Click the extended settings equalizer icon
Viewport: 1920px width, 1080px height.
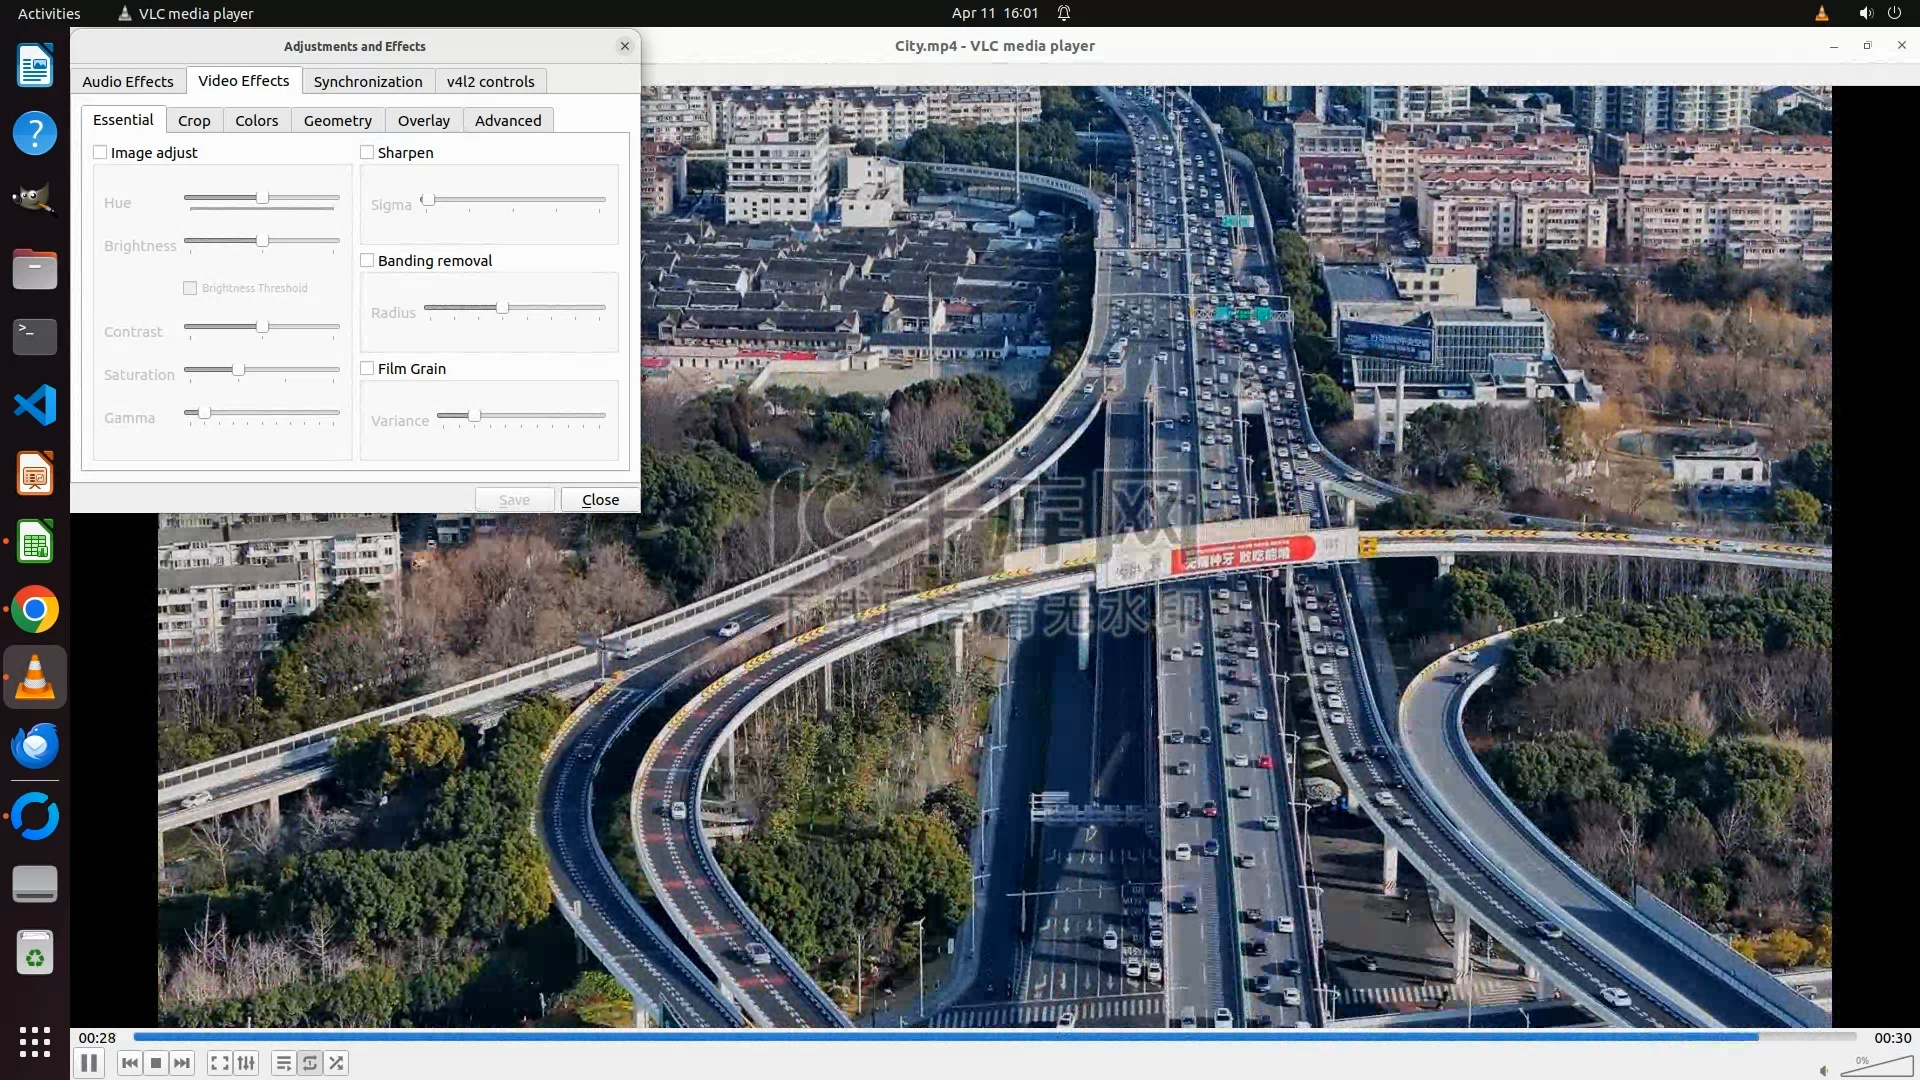click(x=246, y=1063)
